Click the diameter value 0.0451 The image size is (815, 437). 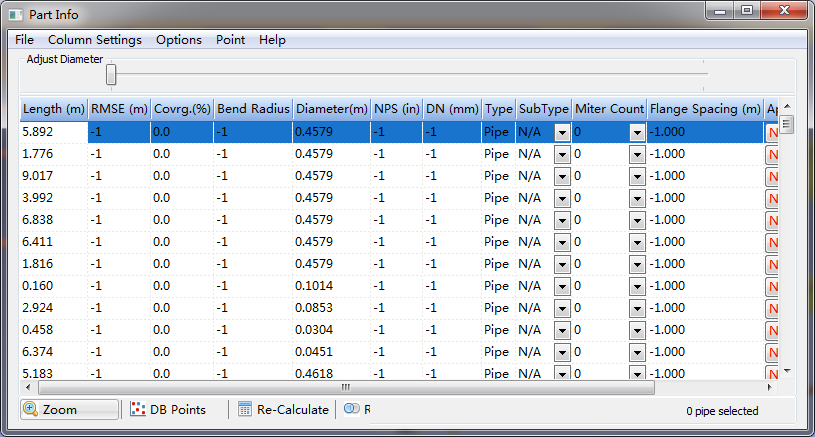(x=314, y=352)
